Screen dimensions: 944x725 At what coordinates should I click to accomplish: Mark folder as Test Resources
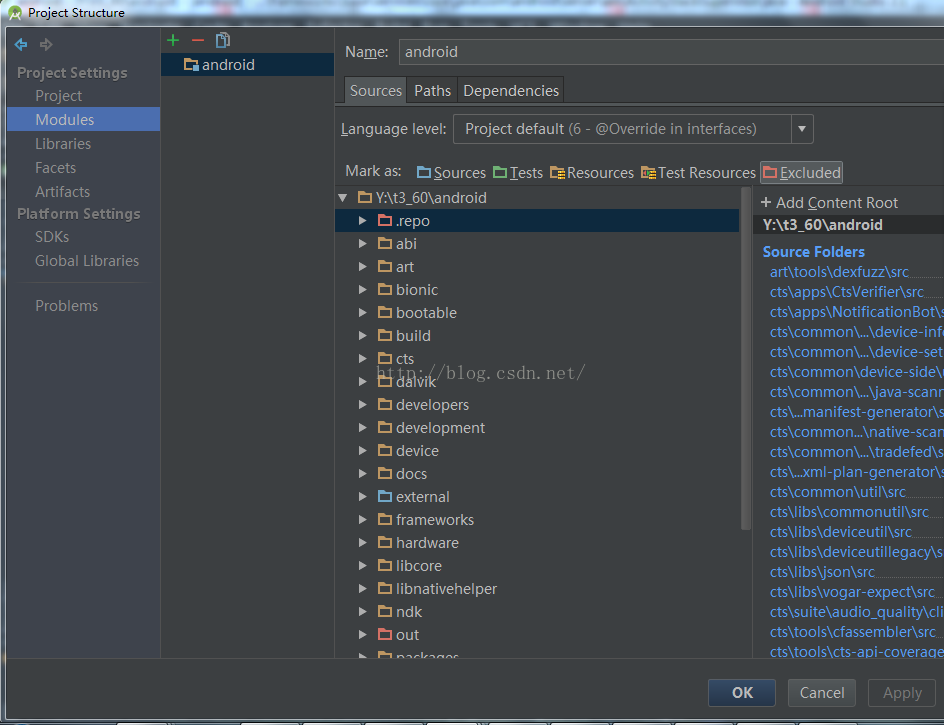(698, 173)
